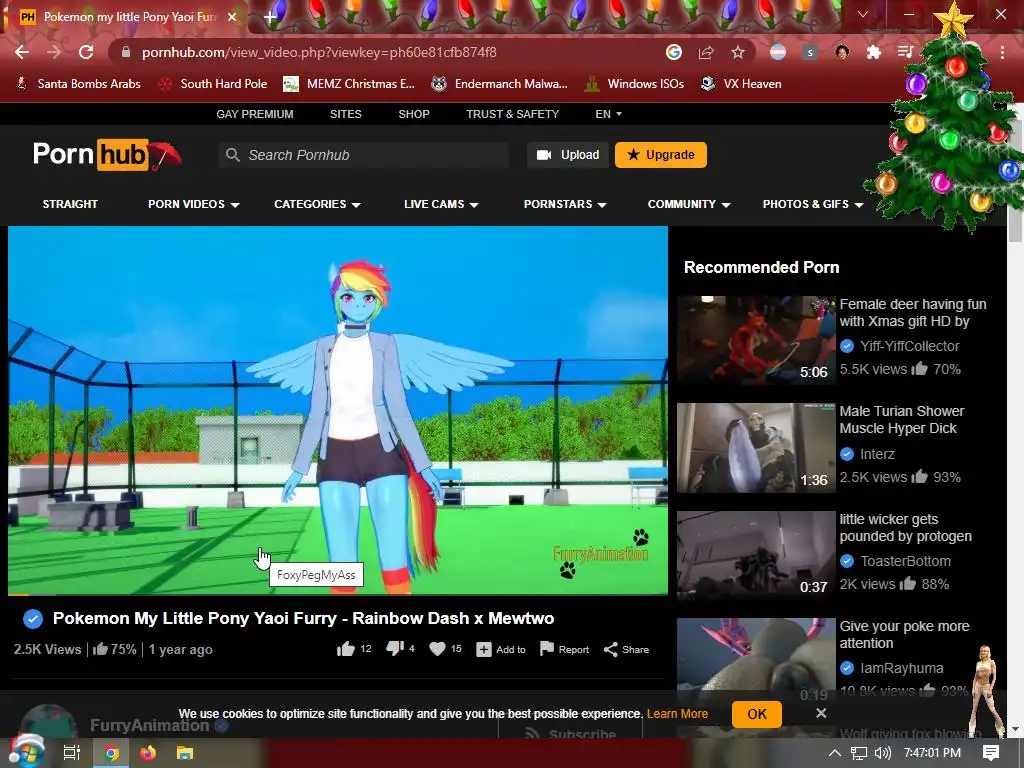Click the thumbs down icon with 4
This screenshot has width=1024, height=768.
click(395, 648)
